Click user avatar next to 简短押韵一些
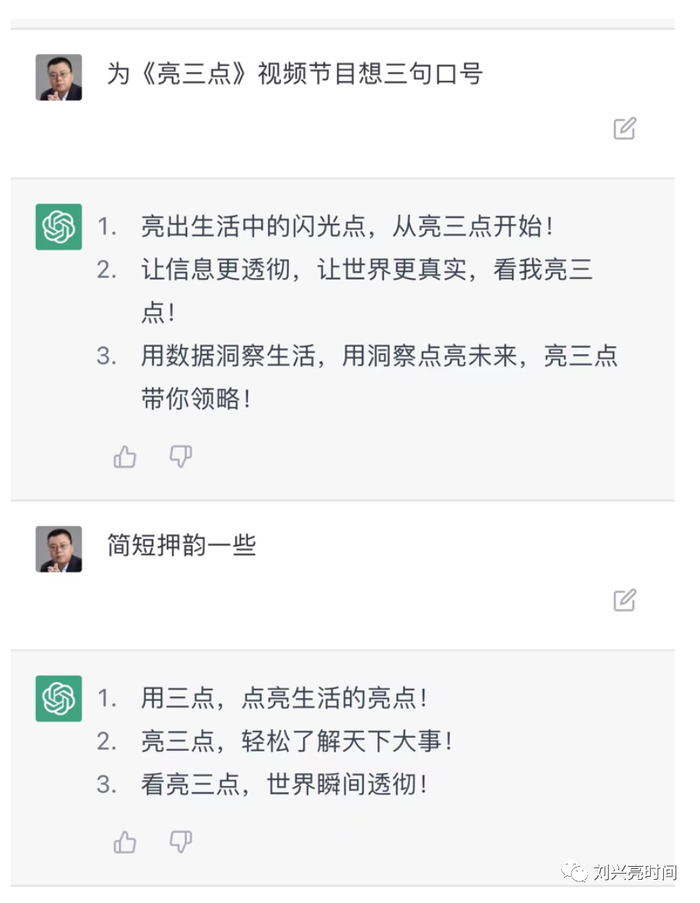The width and height of the screenshot is (700, 903). (x=59, y=549)
